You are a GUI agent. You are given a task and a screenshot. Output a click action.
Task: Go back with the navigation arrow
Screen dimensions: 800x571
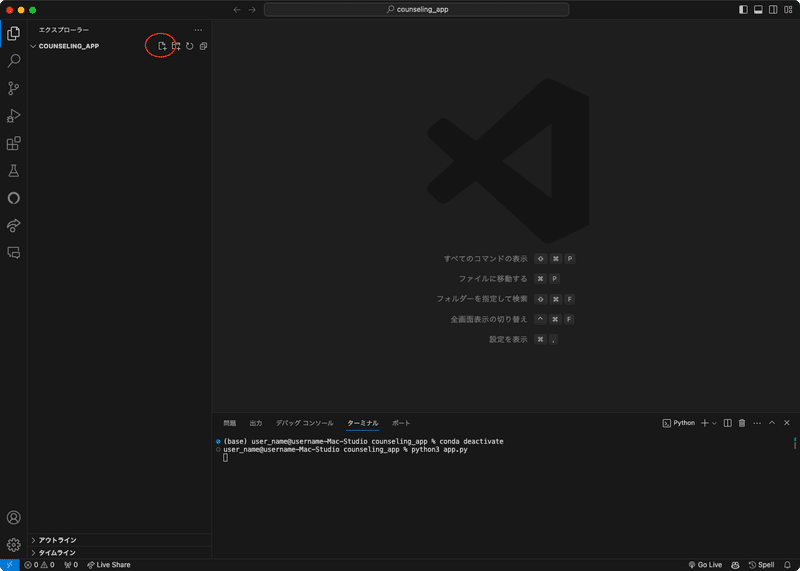(x=237, y=10)
